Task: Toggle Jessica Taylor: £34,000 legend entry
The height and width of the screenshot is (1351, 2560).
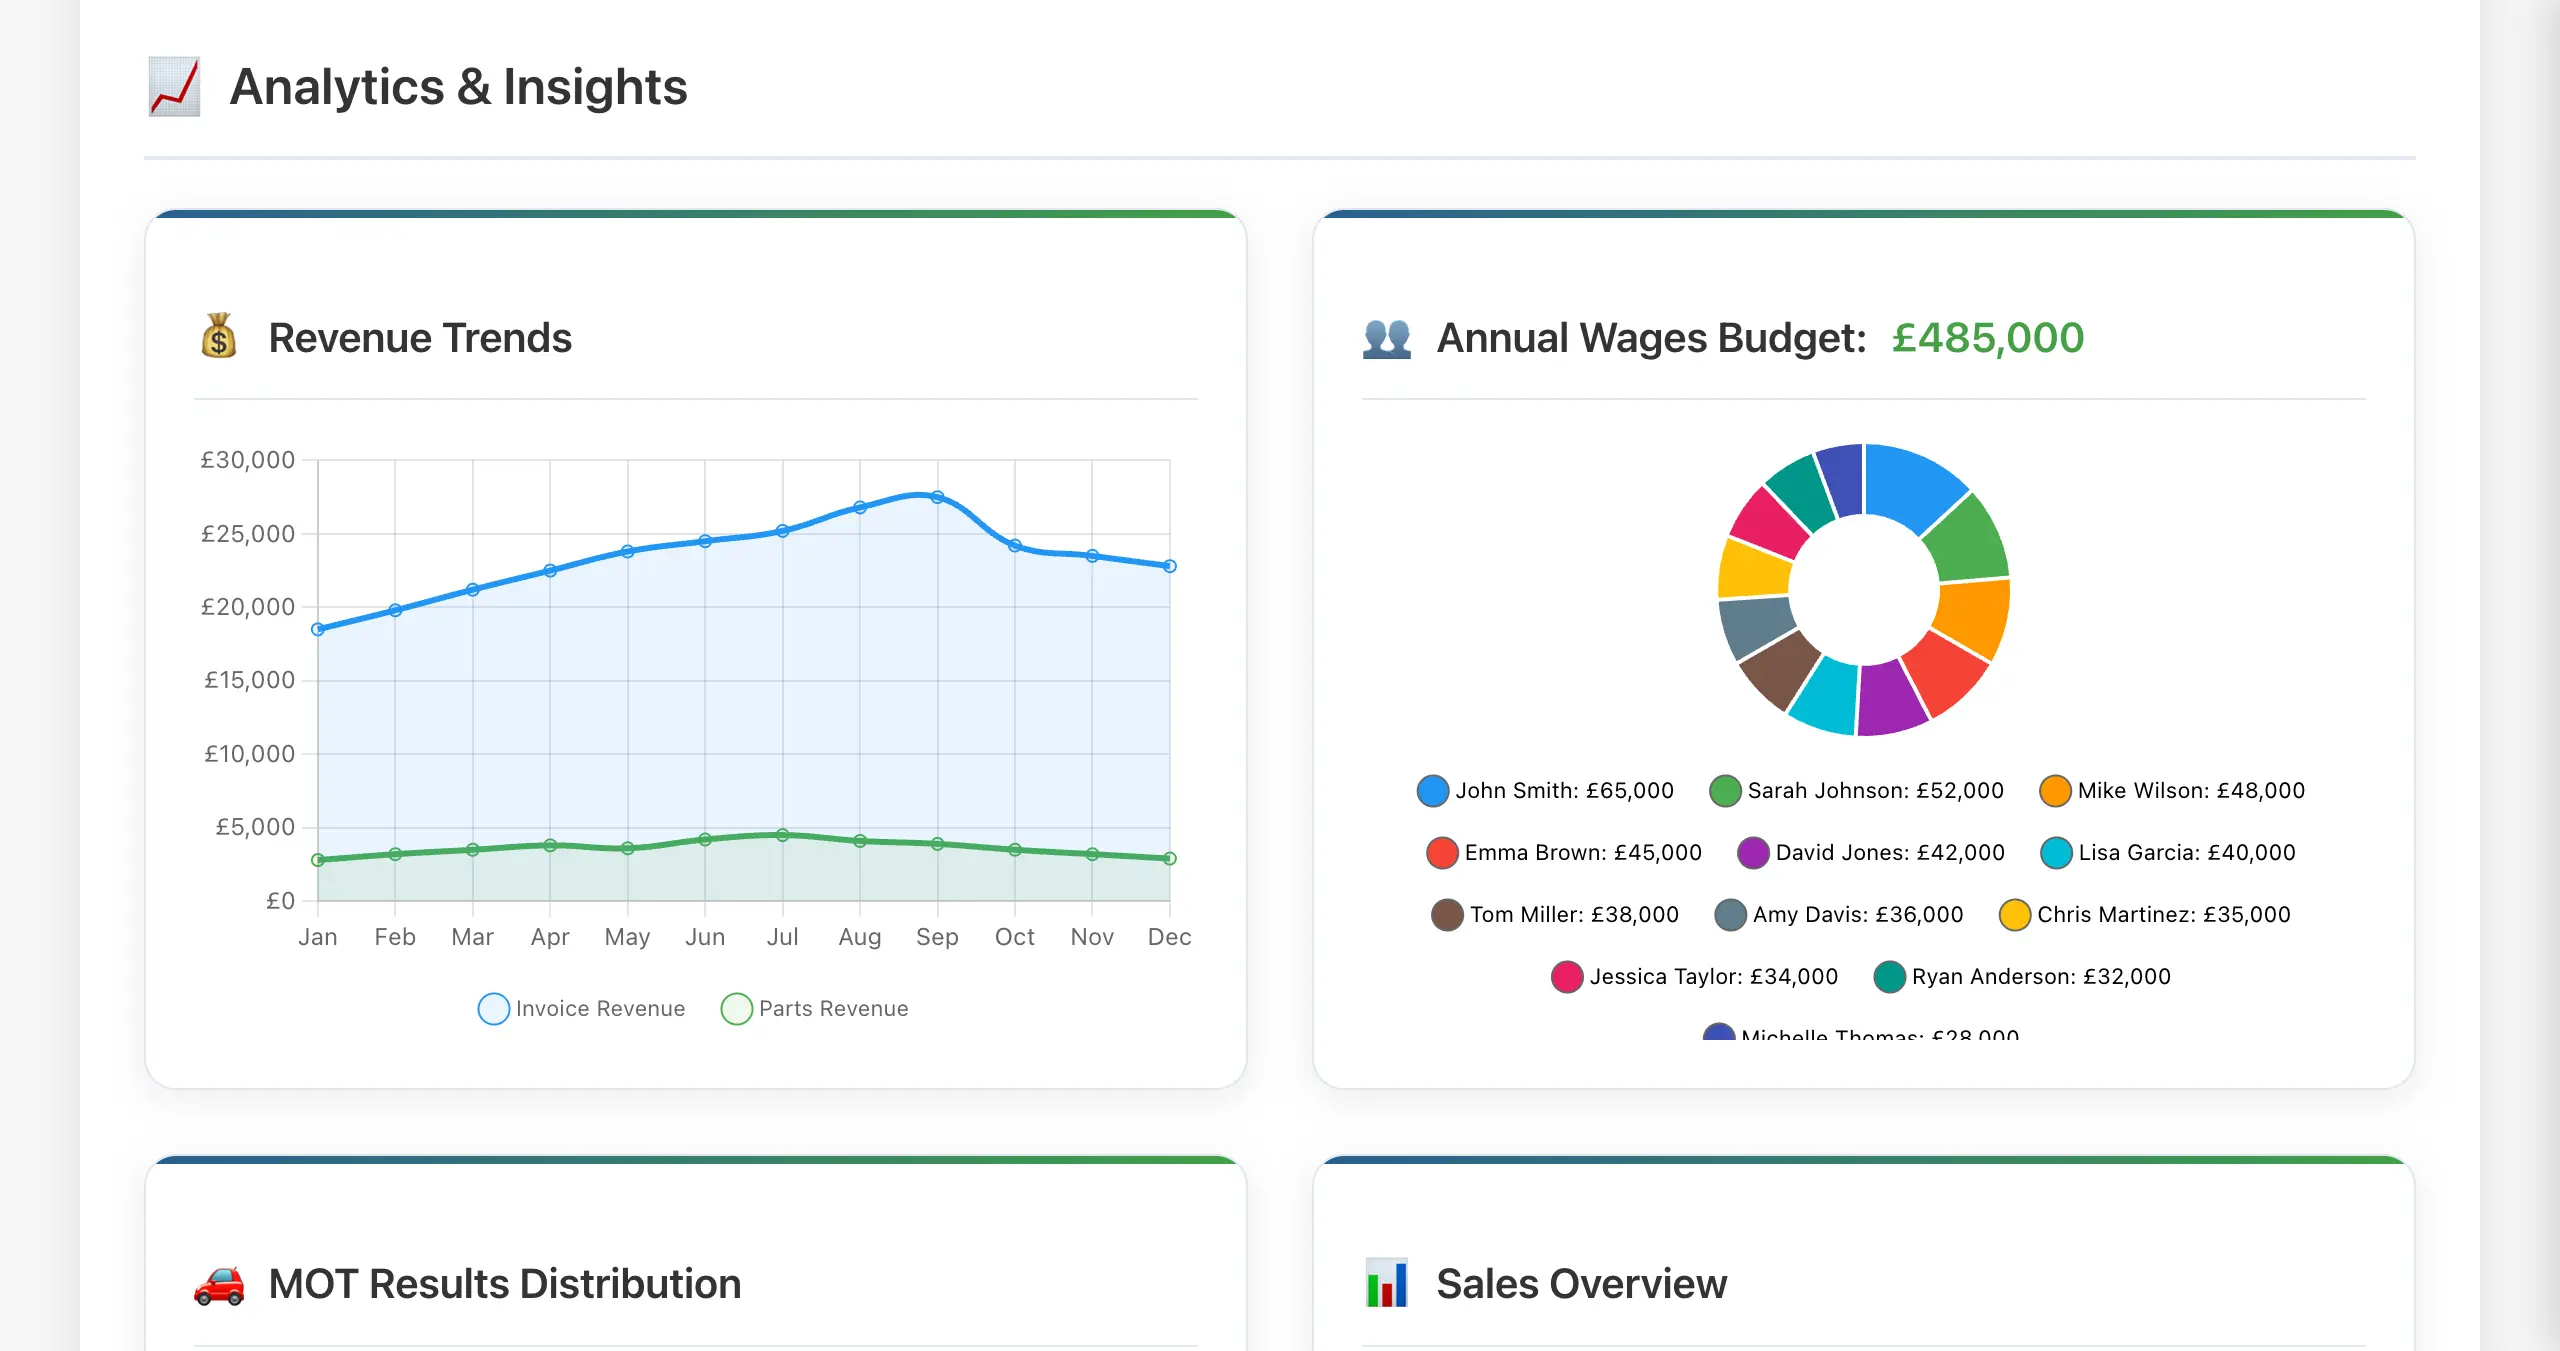Action: tap(1694, 976)
